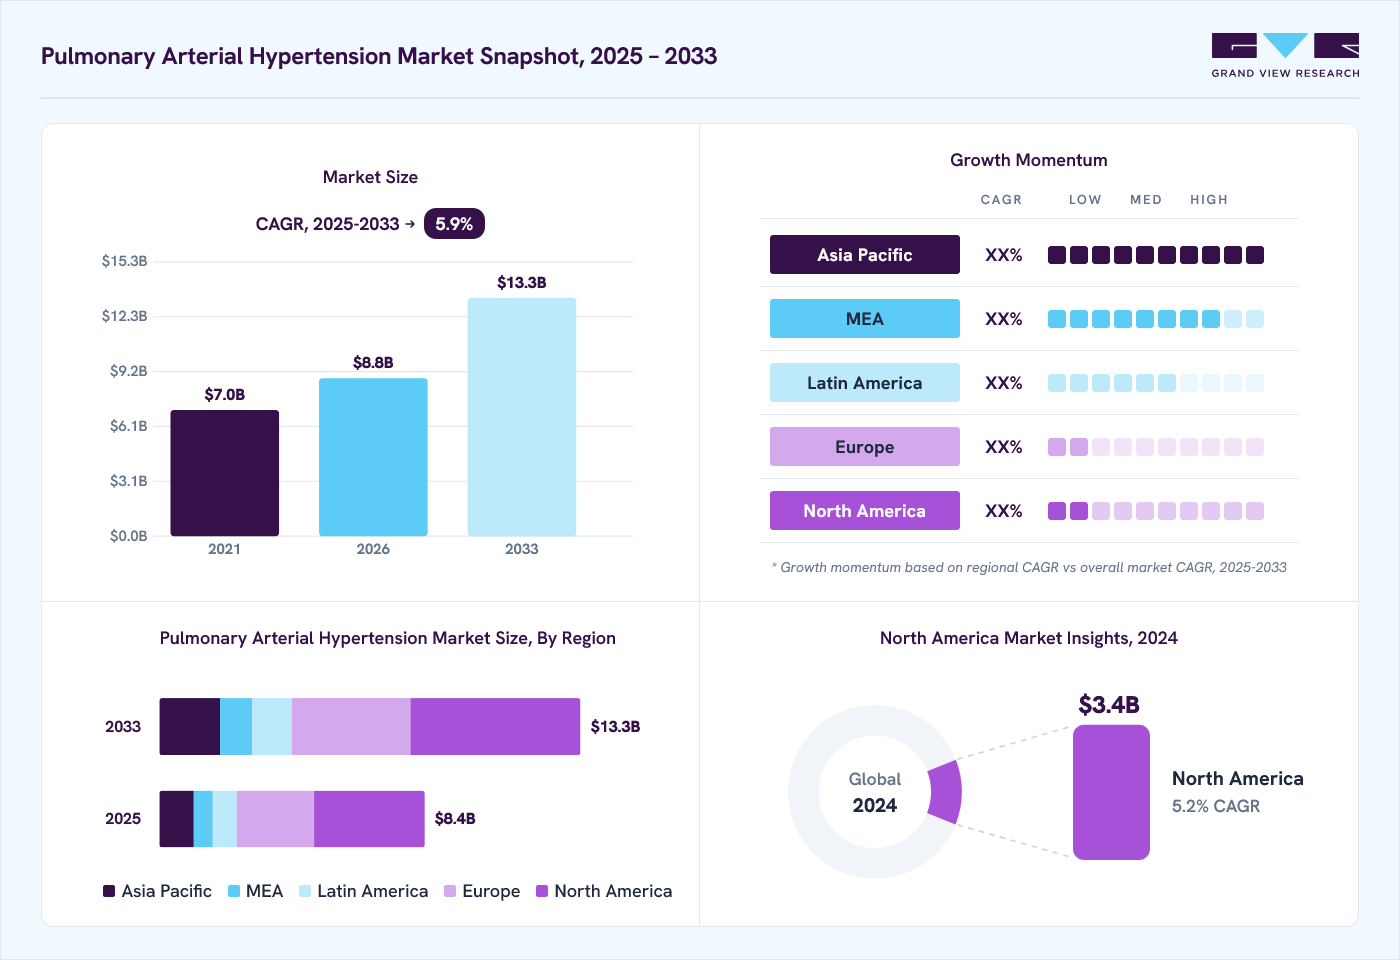Click the North America legend swatch
Image resolution: width=1400 pixels, height=960 pixels.
coord(542,891)
